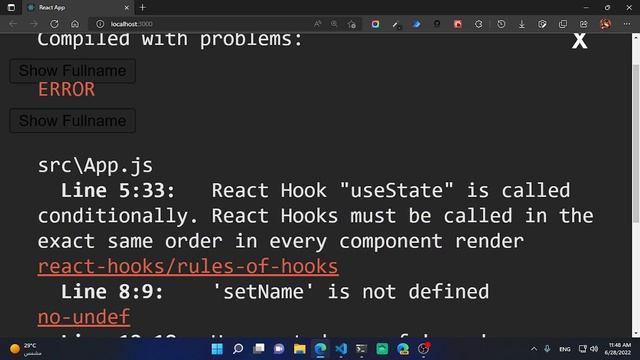Open the network tray icon
Viewport: 640px width, 360px height.
582,349
